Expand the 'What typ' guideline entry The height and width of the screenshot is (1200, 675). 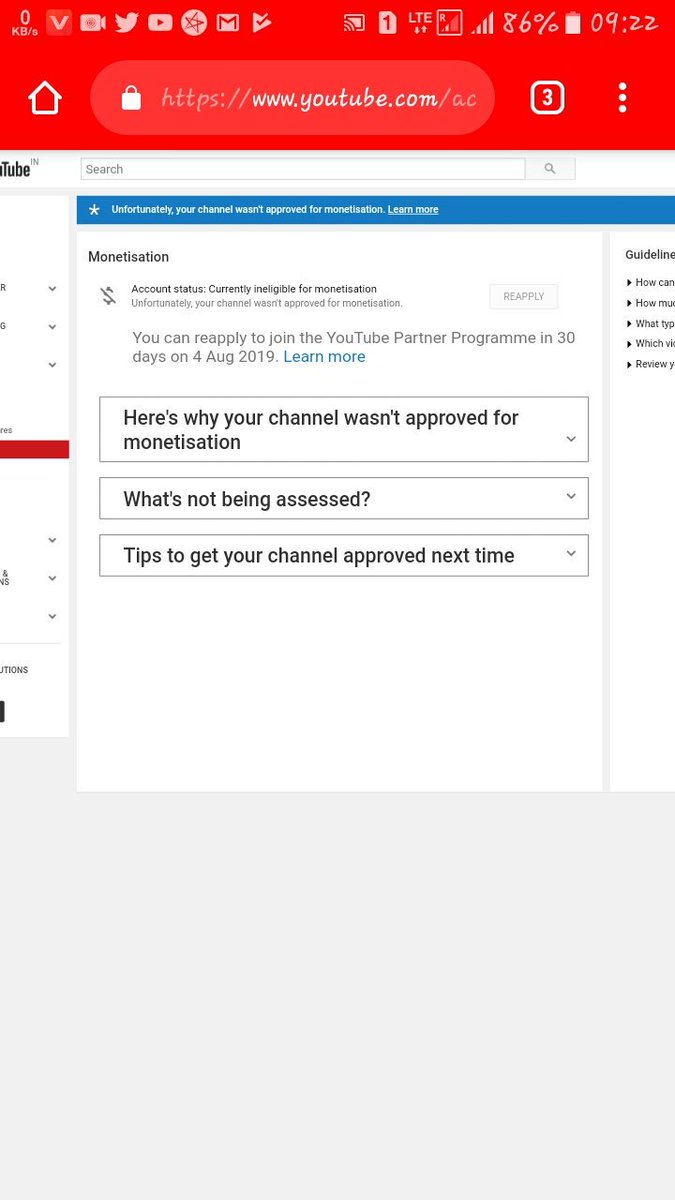coord(650,324)
